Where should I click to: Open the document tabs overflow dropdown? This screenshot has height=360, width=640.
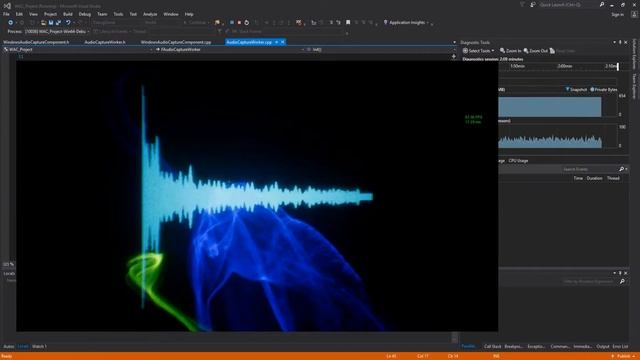click(454, 42)
